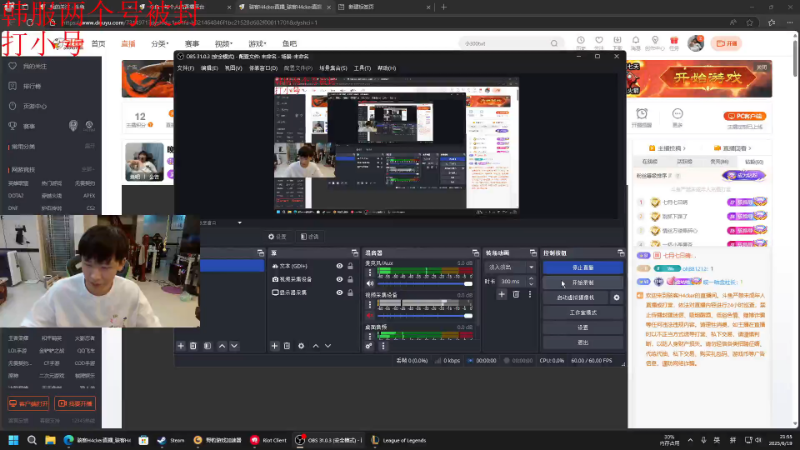This screenshot has width=800, height=450.
Task: Open League of Legends taskbar item
Action: point(398,440)
